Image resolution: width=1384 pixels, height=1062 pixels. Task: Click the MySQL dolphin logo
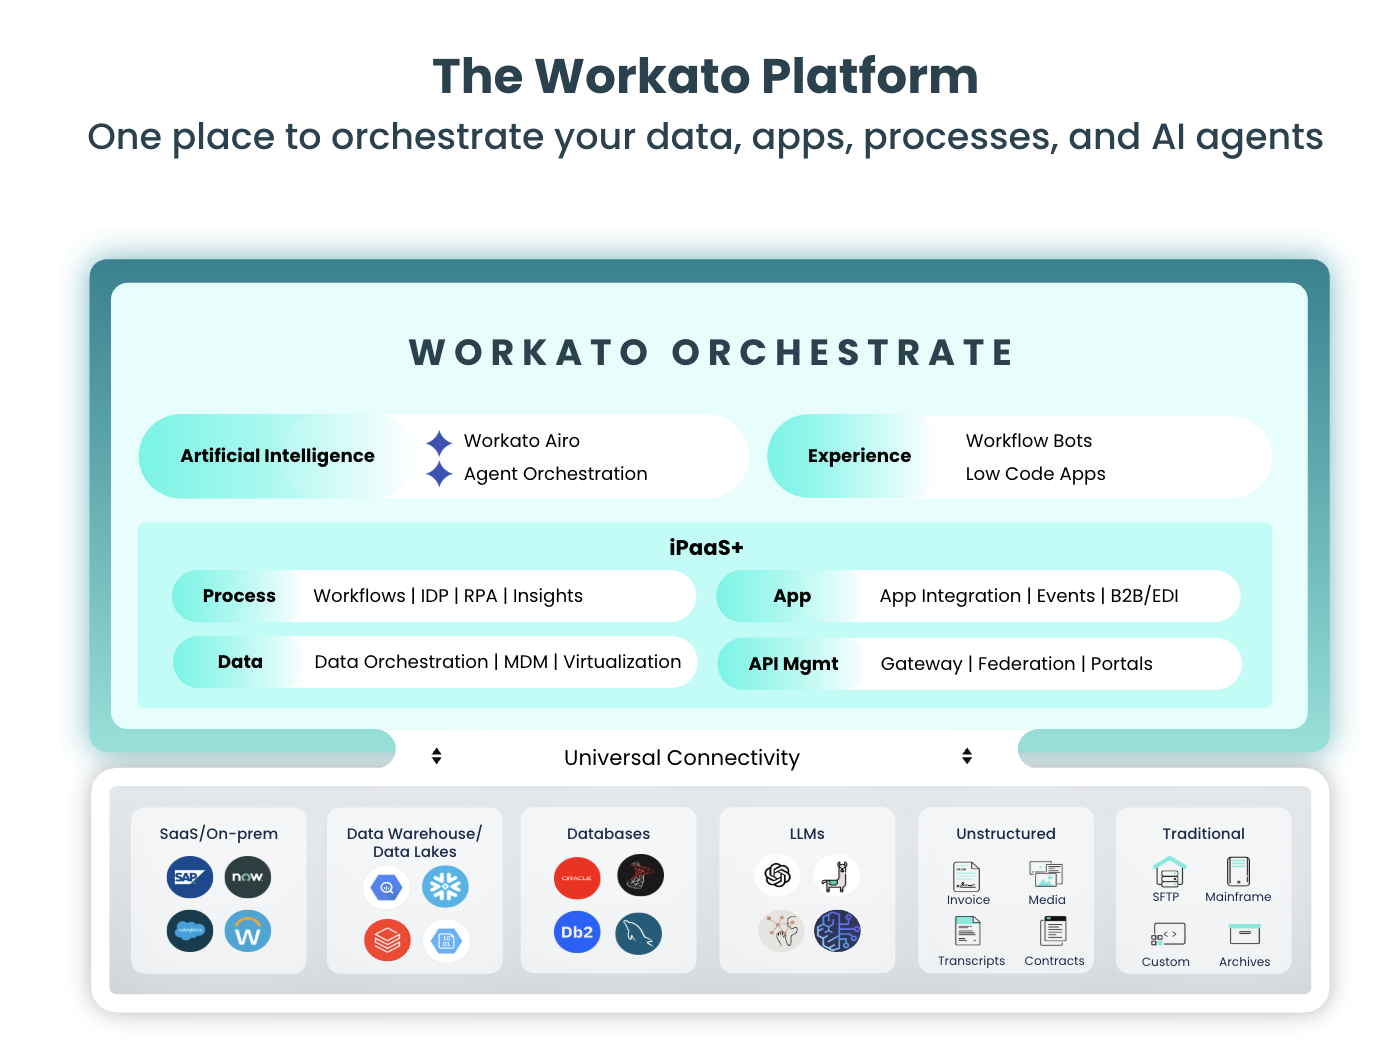tap(639, 934)
